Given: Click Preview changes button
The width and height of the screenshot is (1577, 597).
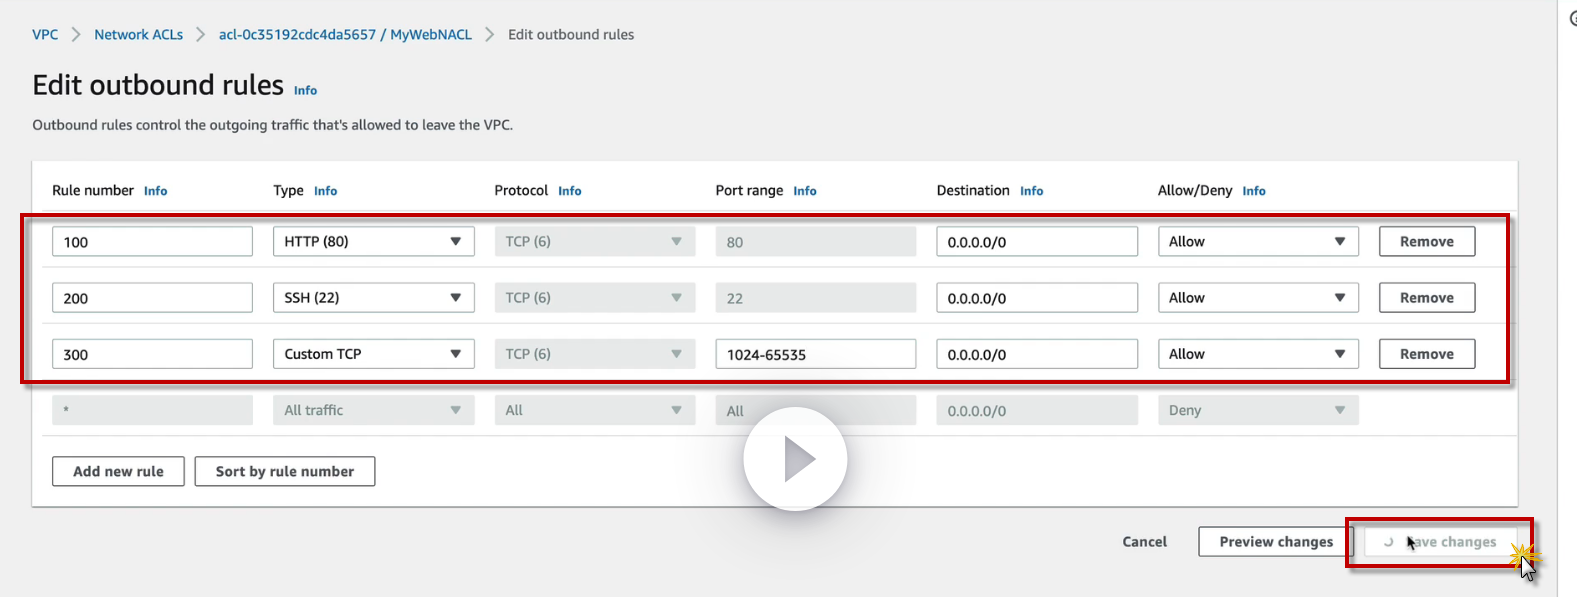Looking at the screenshot, I should pyautogui.click(x=1275, y=542).
